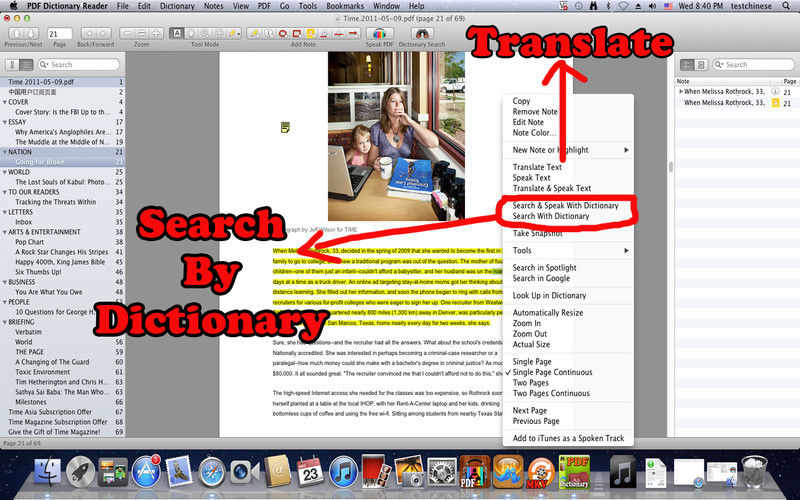
Task: Open Safari from the Dock
Action: 212,471
